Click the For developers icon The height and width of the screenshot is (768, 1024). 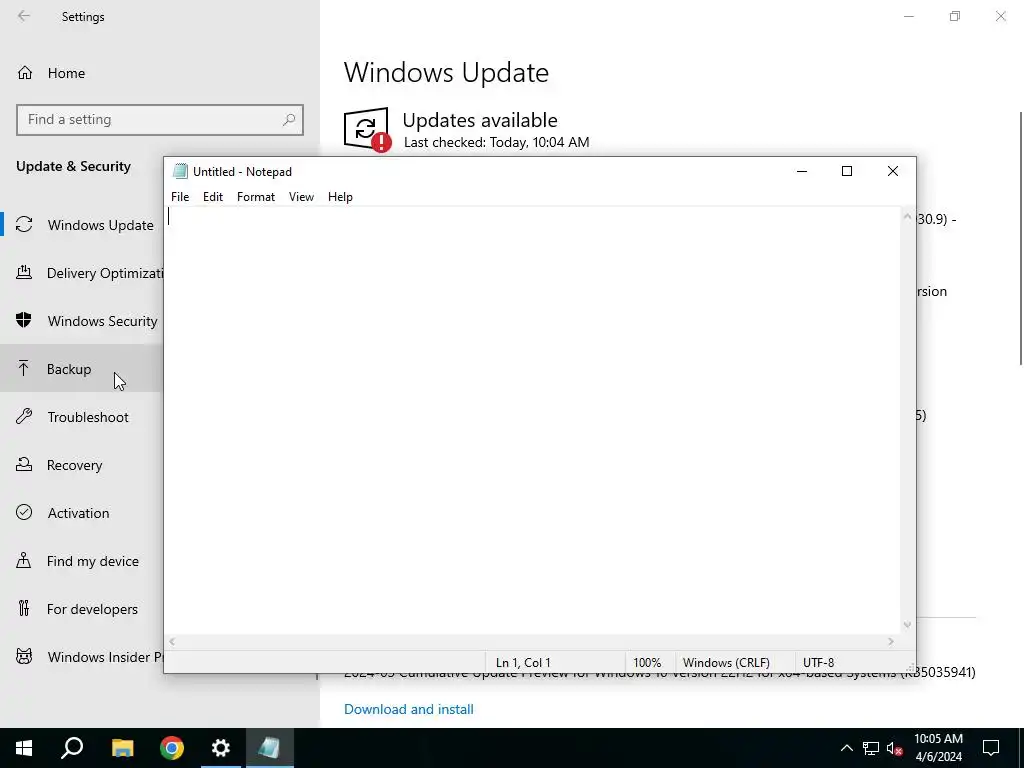click(x=24, y=608)
